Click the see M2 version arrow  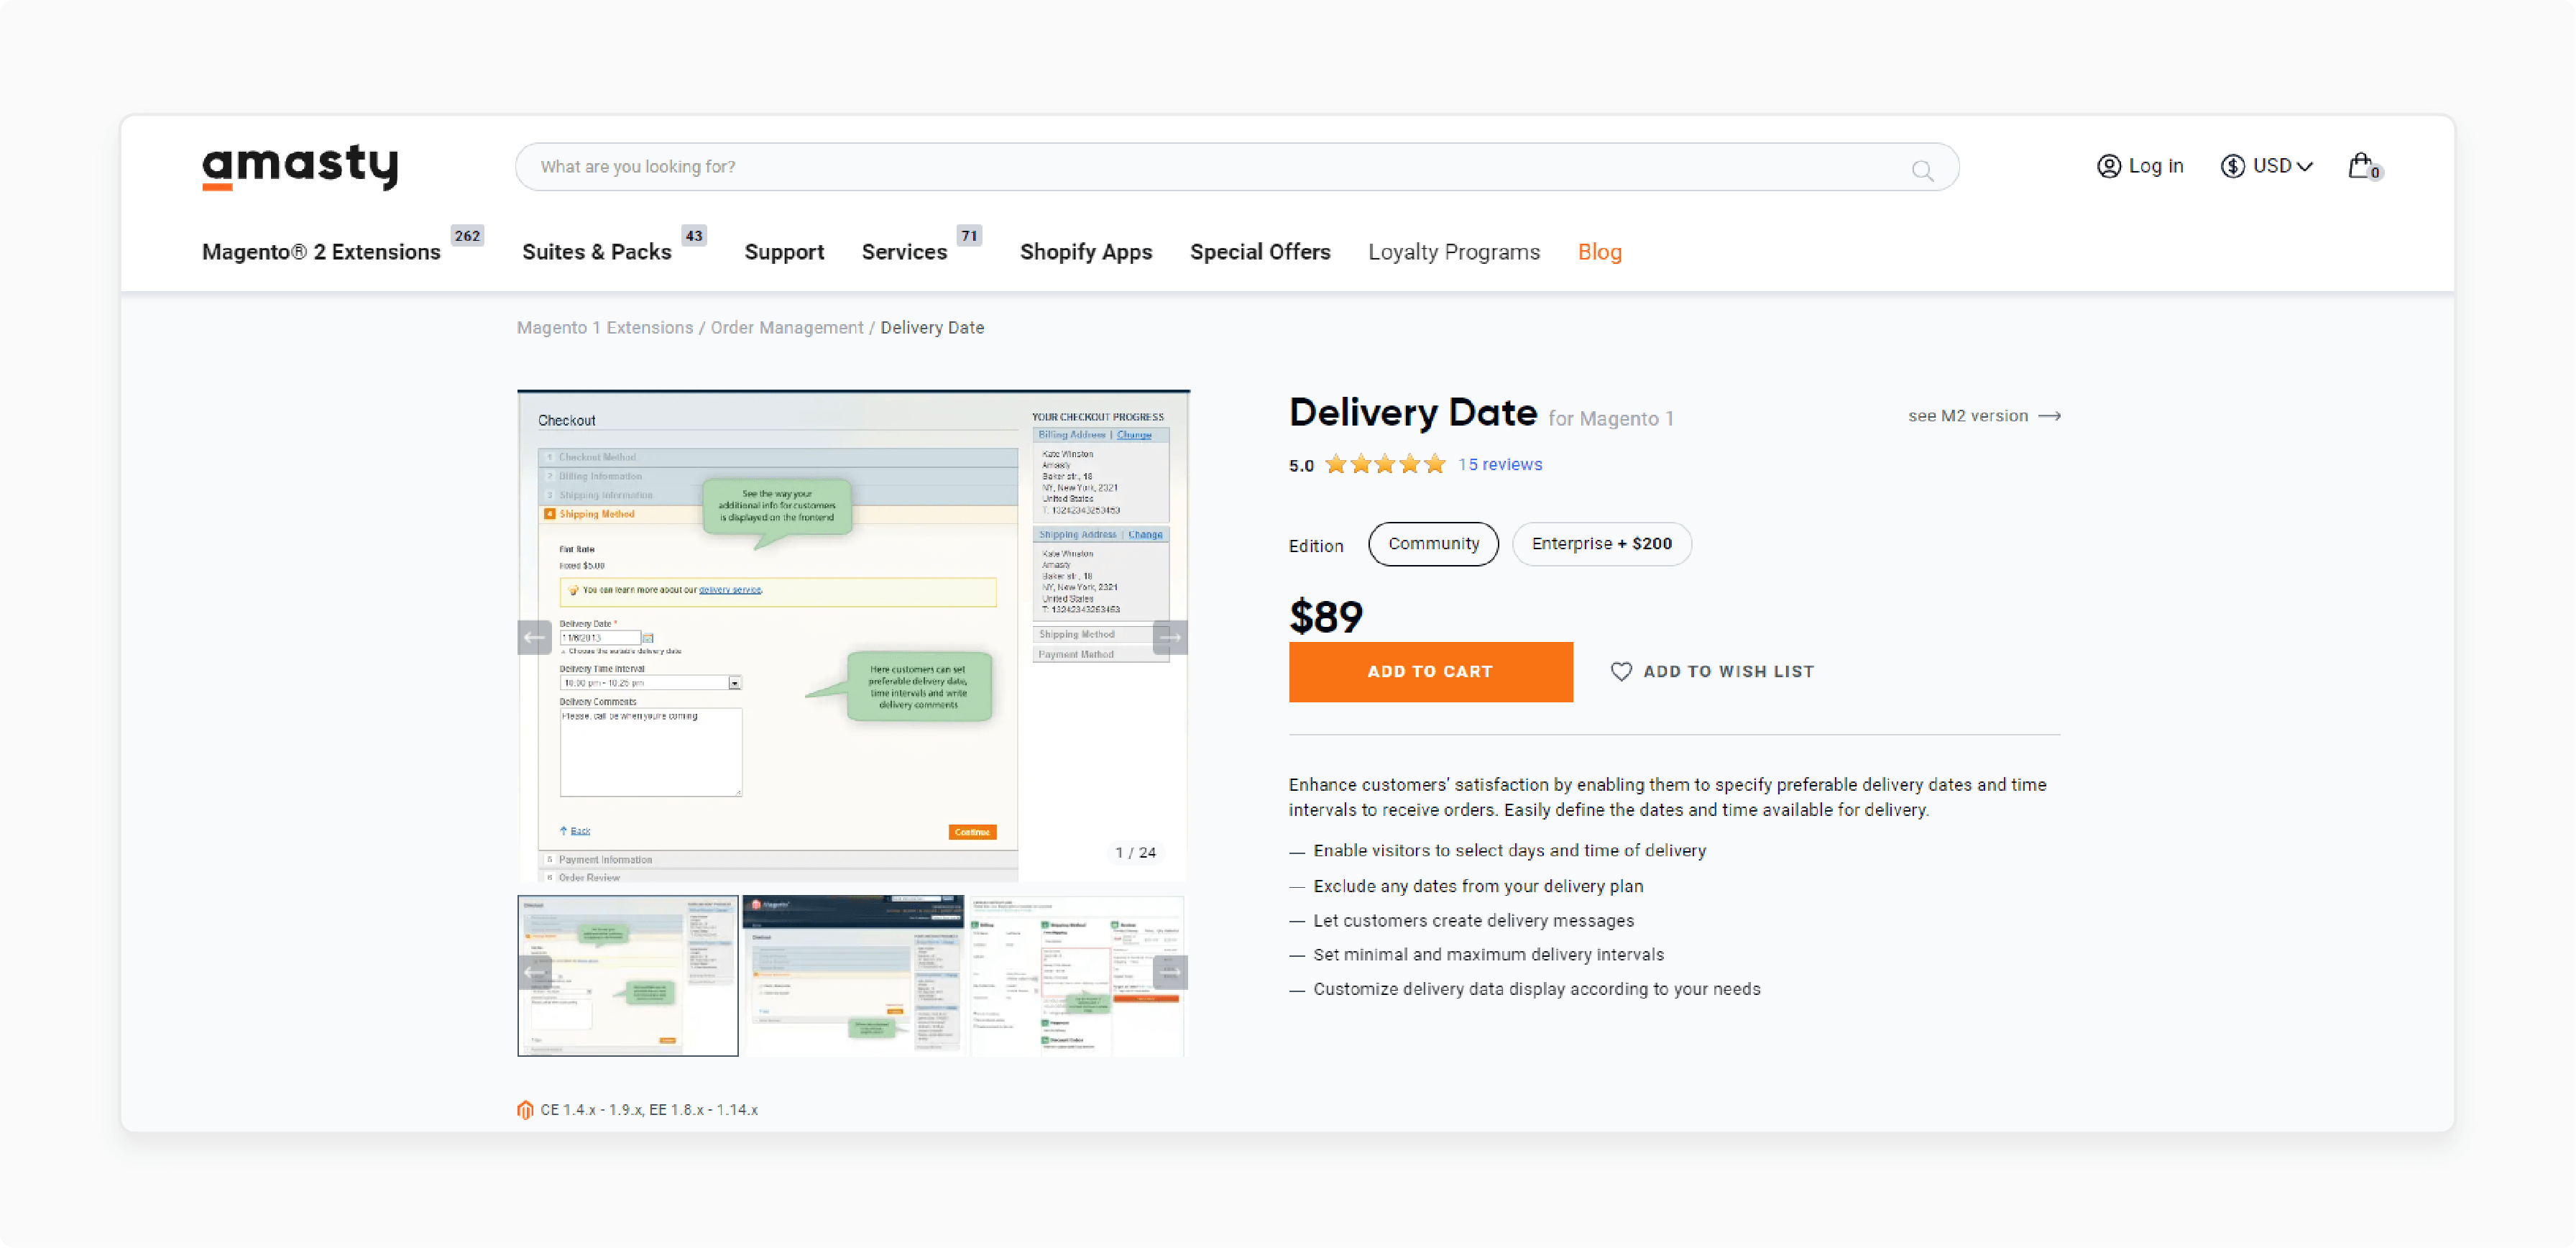tap(2049, 416)
